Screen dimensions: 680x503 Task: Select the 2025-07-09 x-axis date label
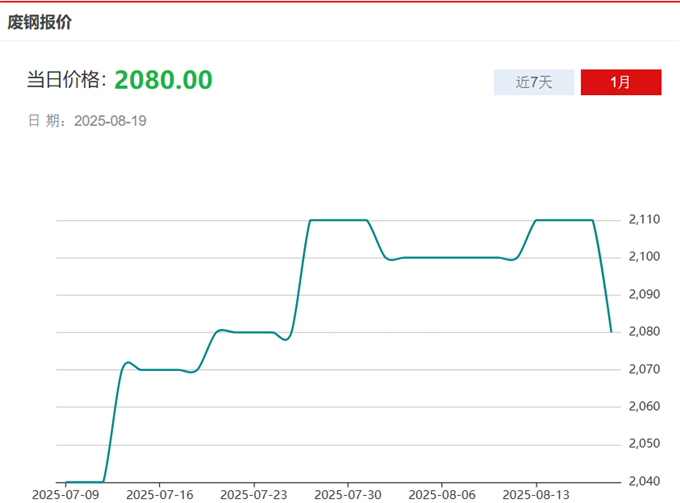[x=65, y=494]
